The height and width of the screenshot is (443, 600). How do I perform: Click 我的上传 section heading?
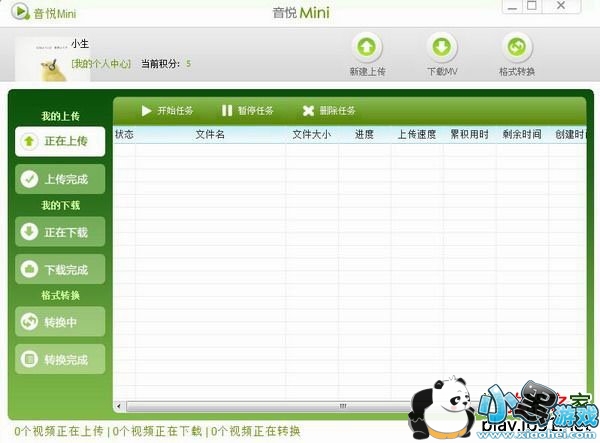(60, 116)
